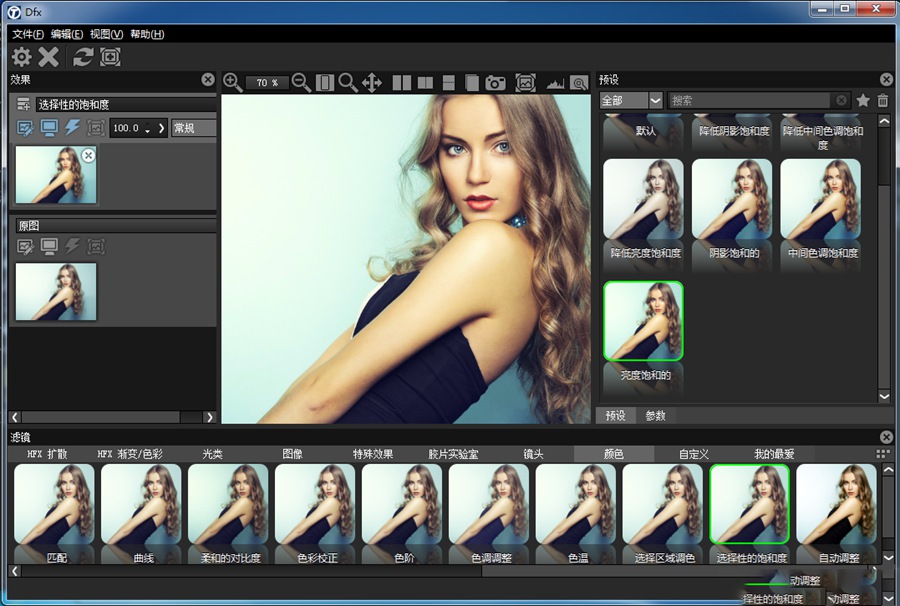Click the refresh arrows toolbar icon
Screen dimensions: 900x606
[x=83, y=57]
